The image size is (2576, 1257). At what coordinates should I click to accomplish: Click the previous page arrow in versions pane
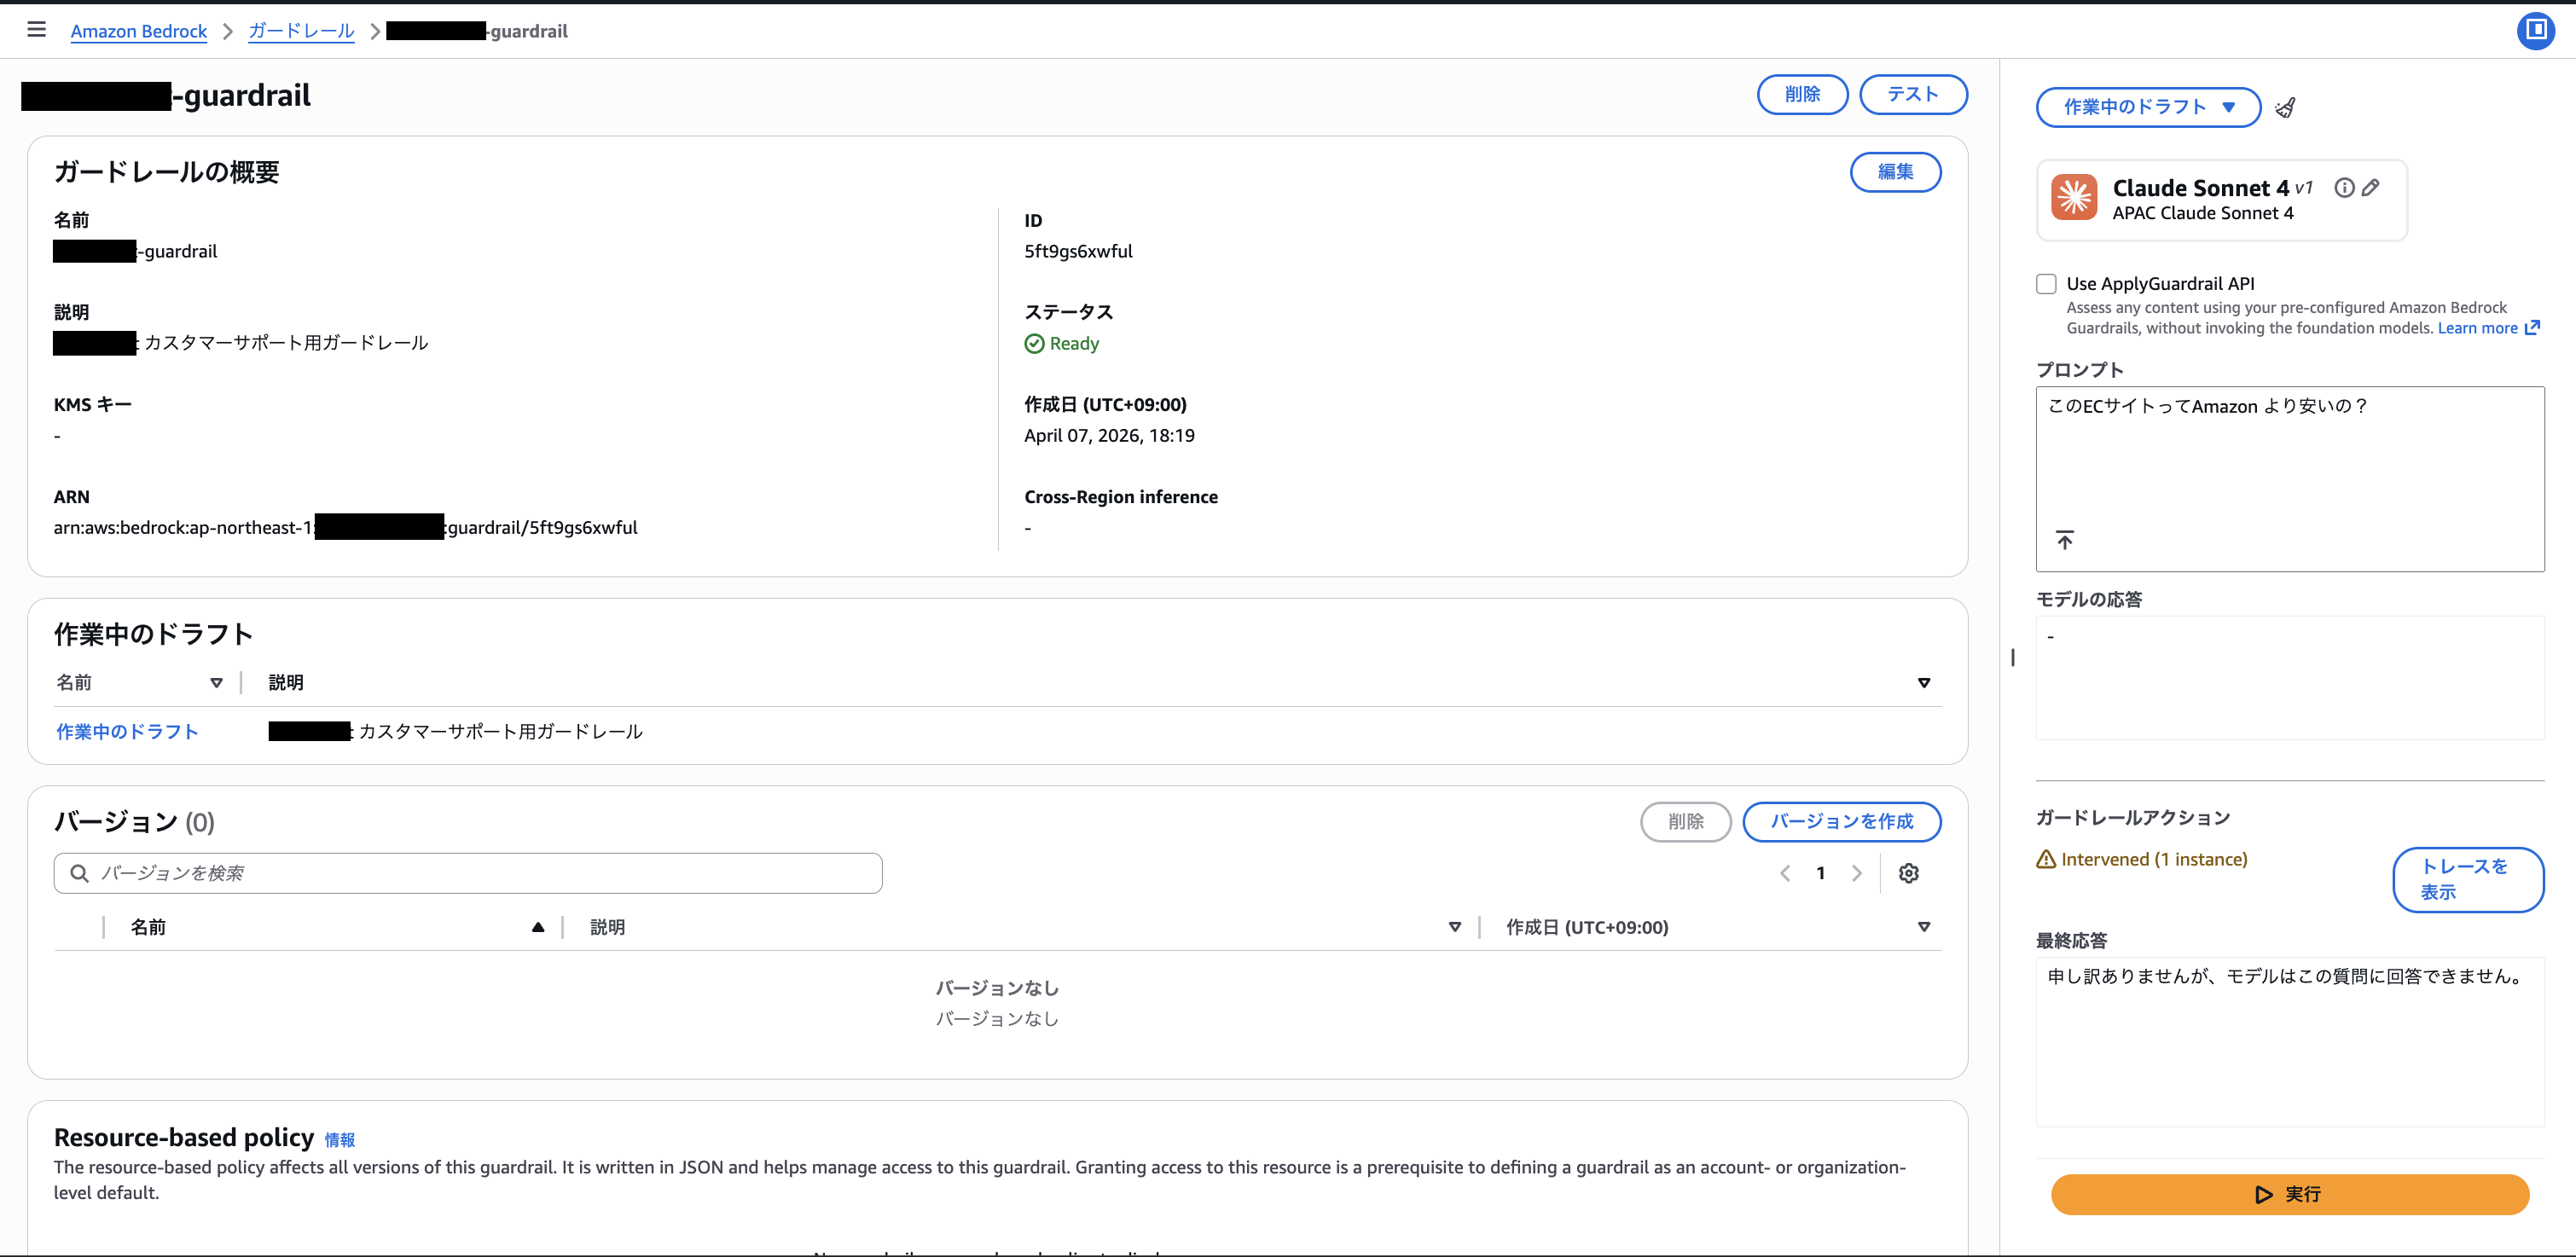(x=1785, y=872)
